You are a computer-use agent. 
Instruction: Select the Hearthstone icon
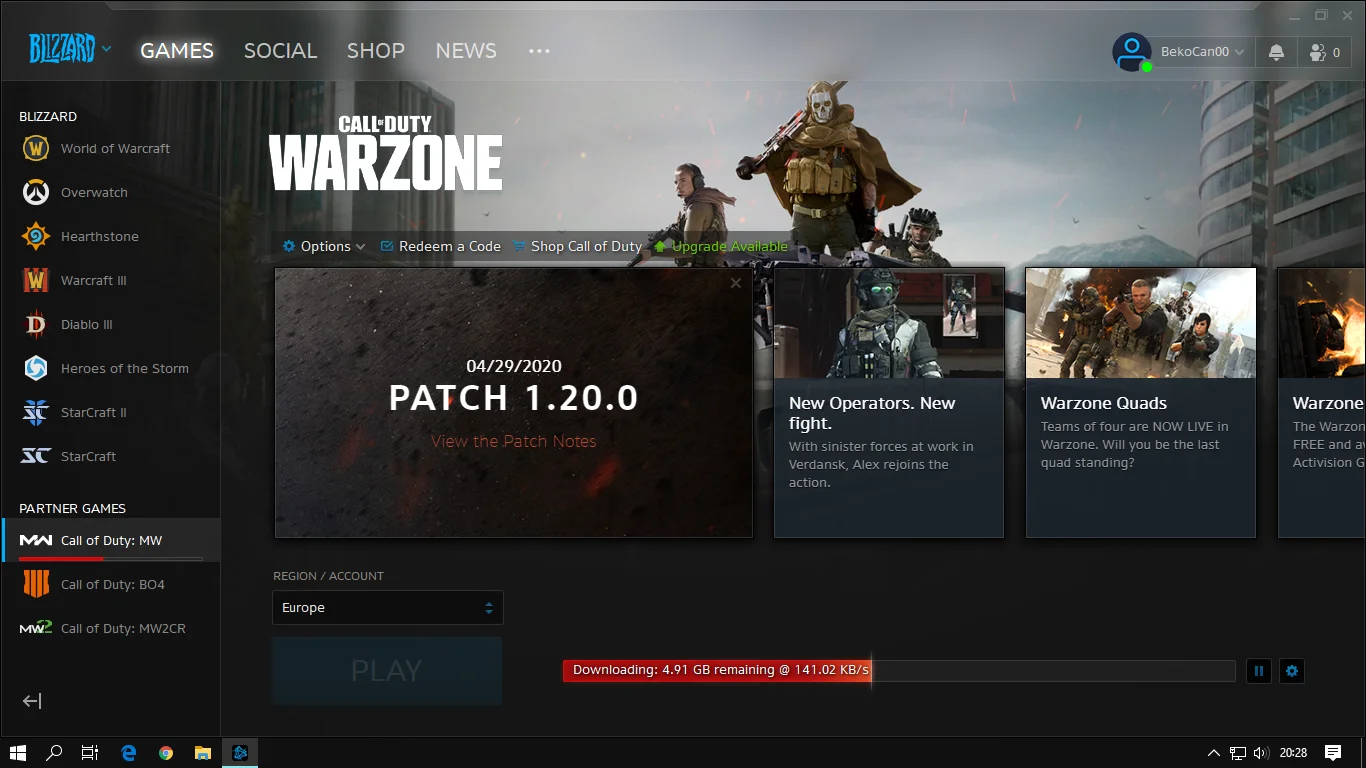click(x=36, y=236)
